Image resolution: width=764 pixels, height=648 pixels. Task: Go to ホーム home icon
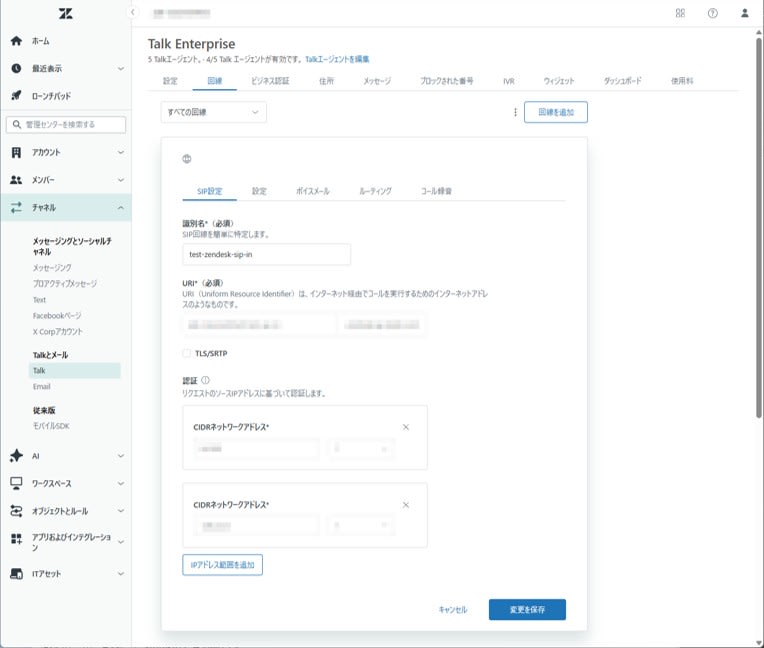(x=16, y=41)
